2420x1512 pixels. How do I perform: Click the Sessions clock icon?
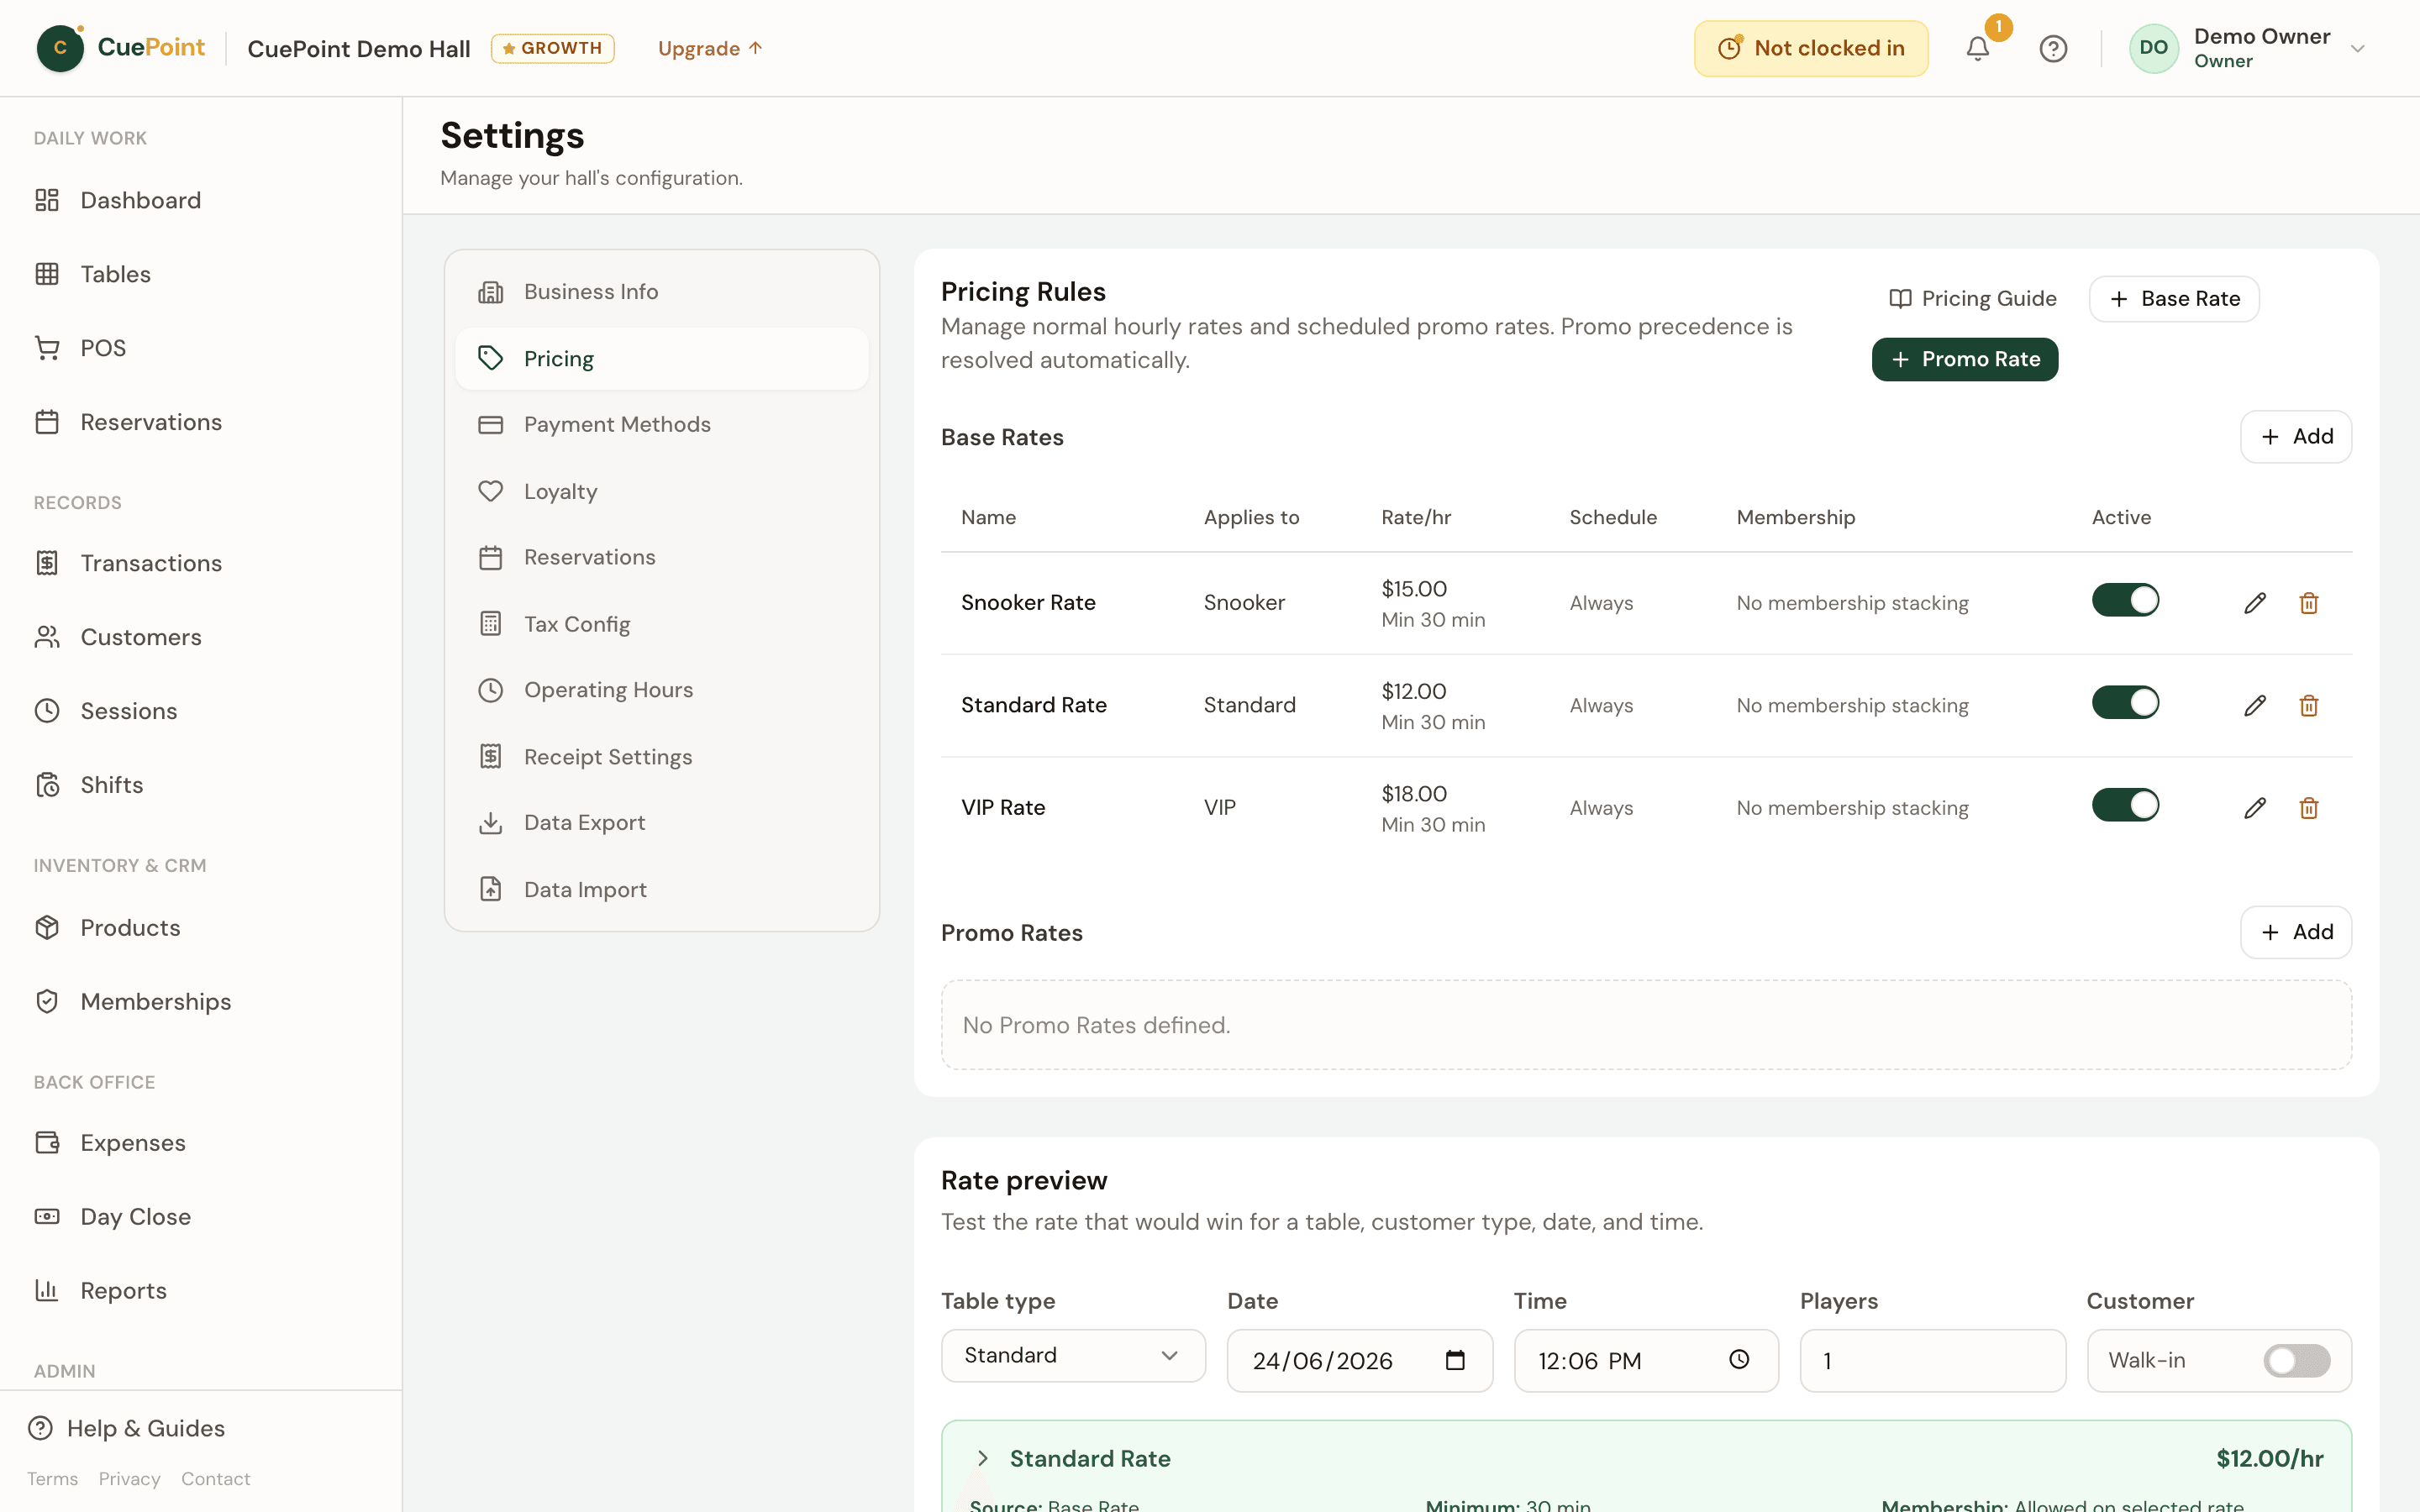[47, 711]
